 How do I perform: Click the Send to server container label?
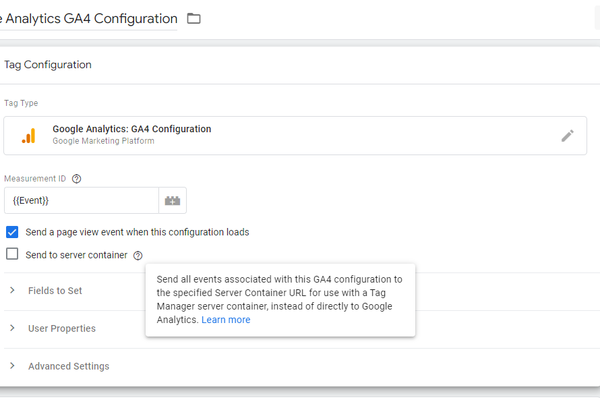point(77,255)
